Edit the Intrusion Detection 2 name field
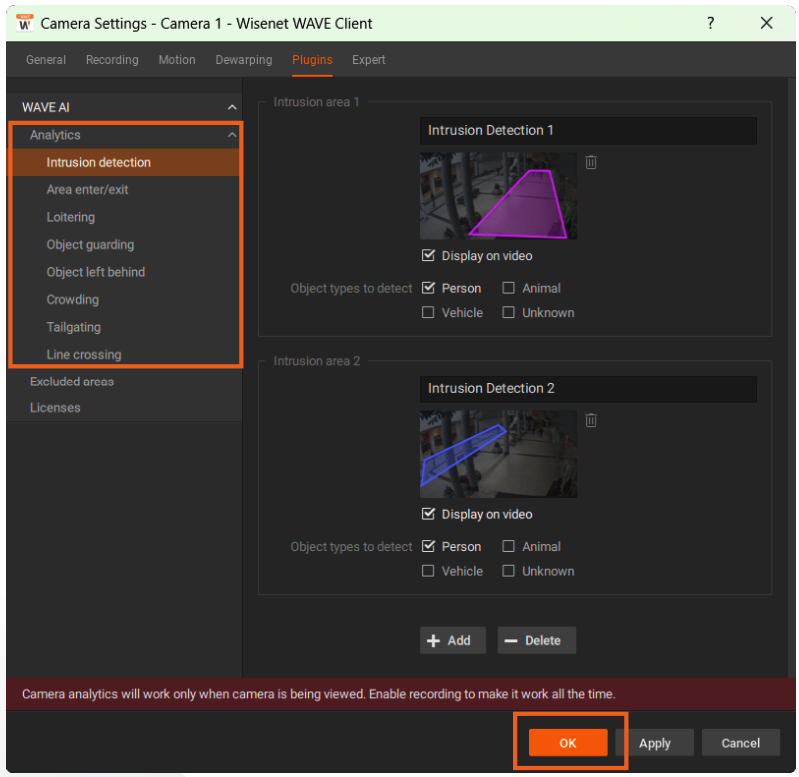The height and width of the screenshot is (777, 799). 588,389
